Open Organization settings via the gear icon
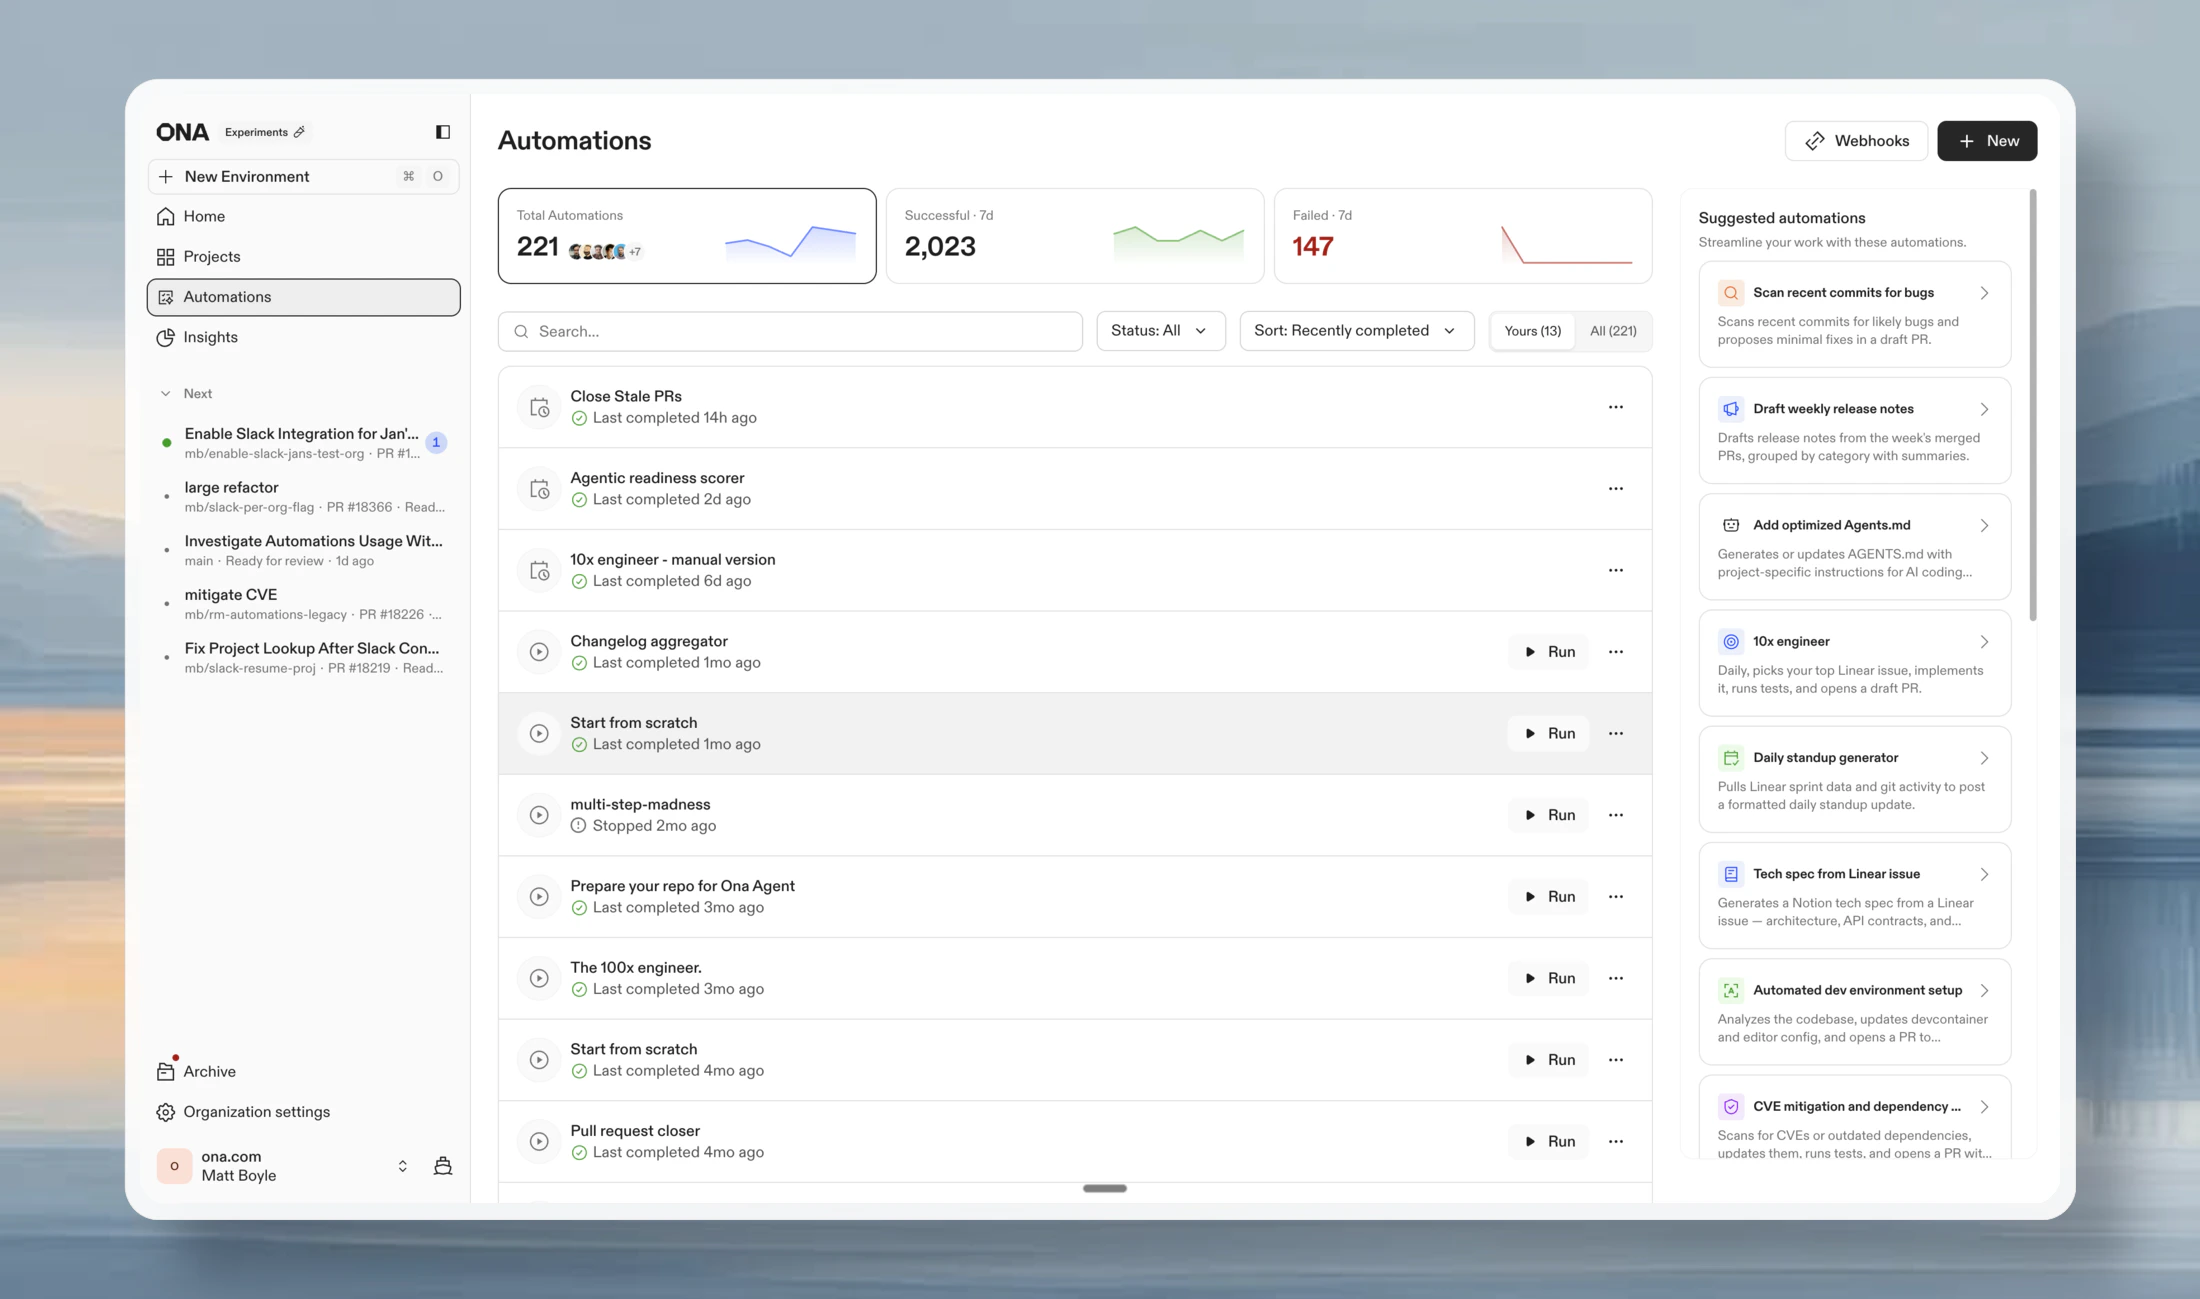The height and width of the screenshot is (1299, 2200). [x=166, y=1111]
